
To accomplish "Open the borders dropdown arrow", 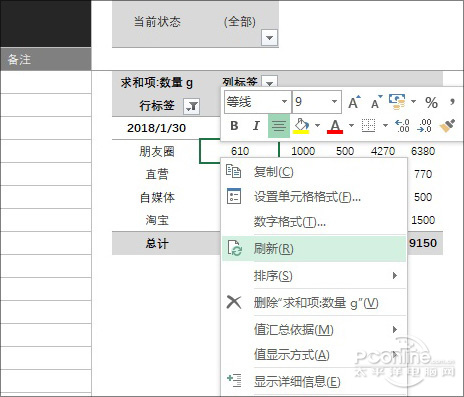I will coord(385,126).
